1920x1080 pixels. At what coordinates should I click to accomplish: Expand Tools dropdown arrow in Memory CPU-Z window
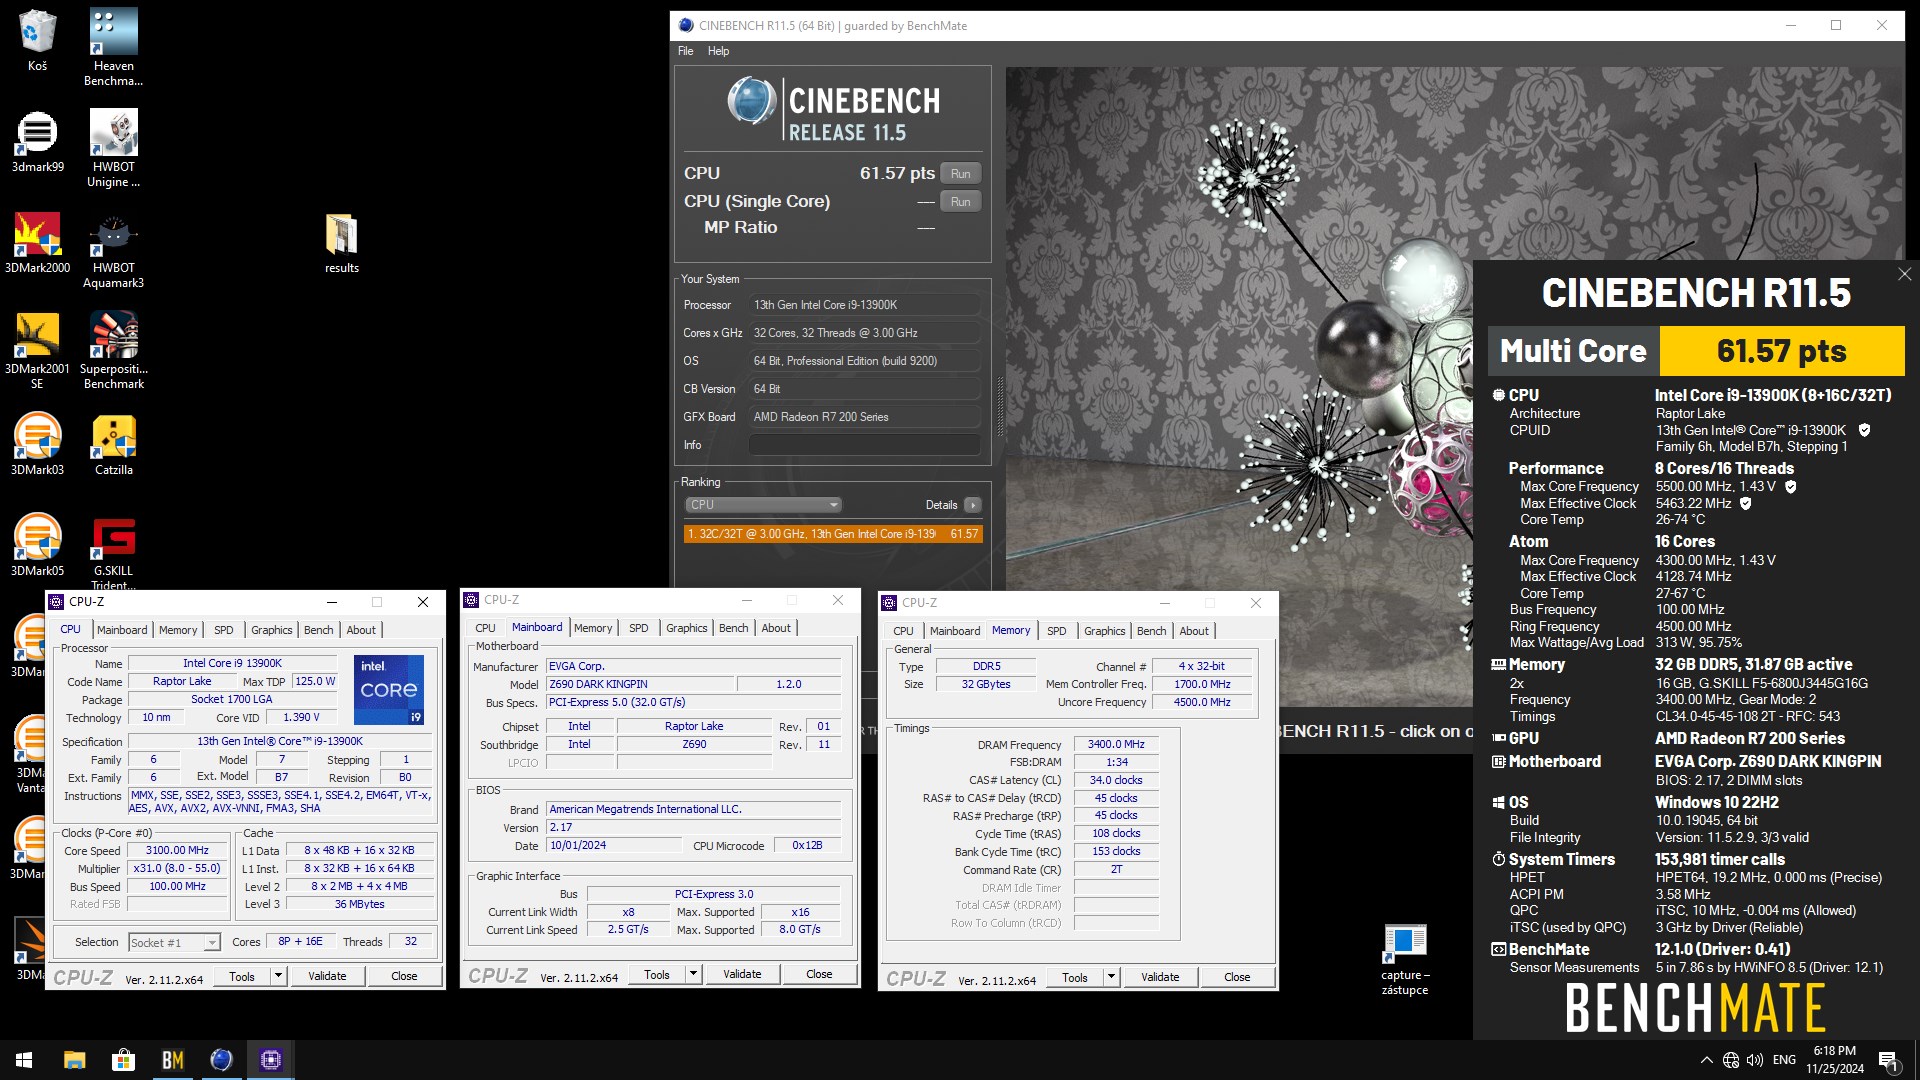pos(1112,978)
